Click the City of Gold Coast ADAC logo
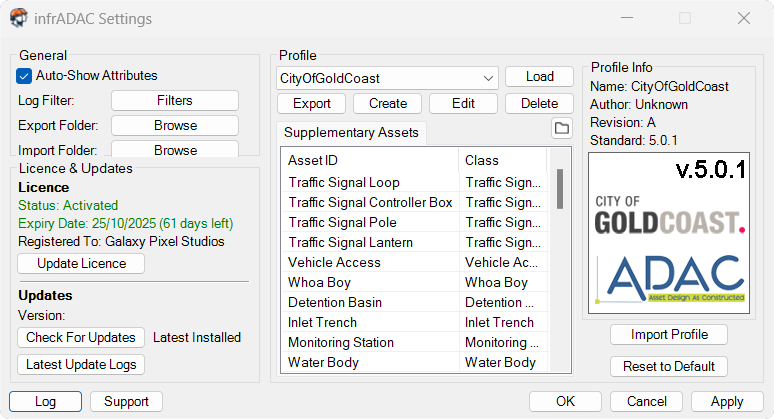This screenshot has width=774, height=419. 668,231
